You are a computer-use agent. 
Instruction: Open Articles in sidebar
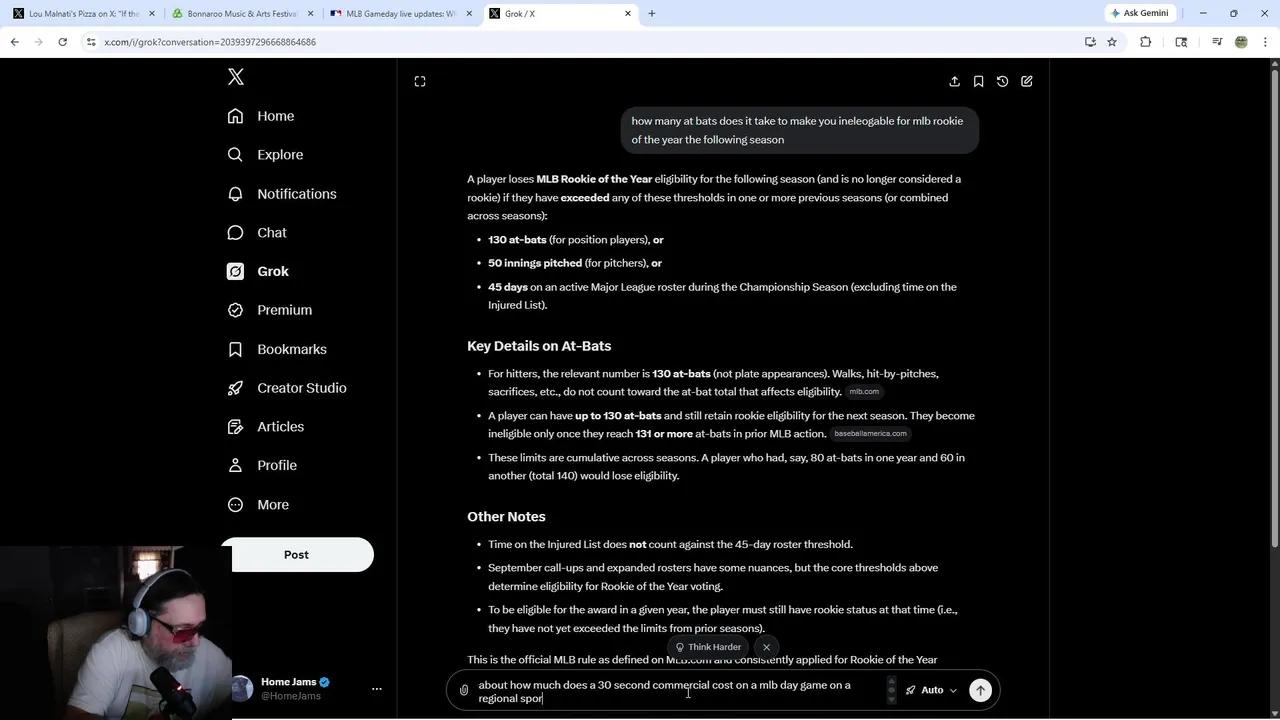coord(266,426)
